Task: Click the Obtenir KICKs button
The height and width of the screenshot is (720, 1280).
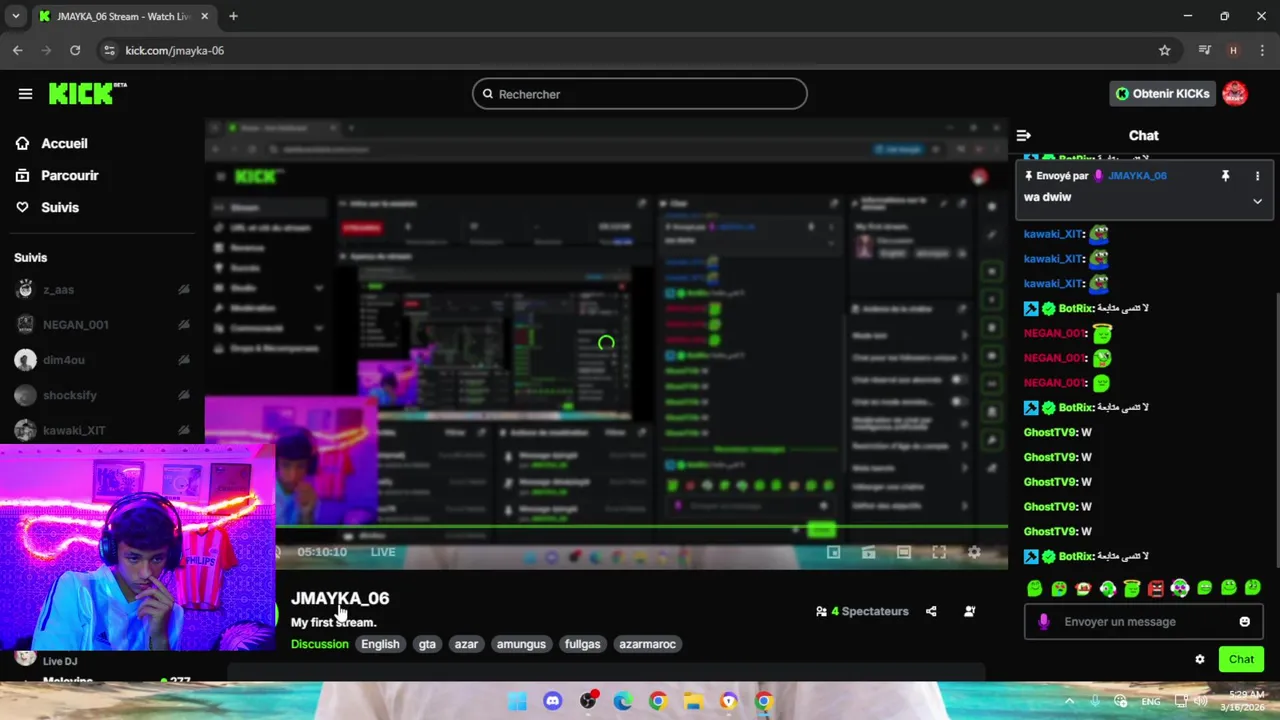Action: point(1163,94)
